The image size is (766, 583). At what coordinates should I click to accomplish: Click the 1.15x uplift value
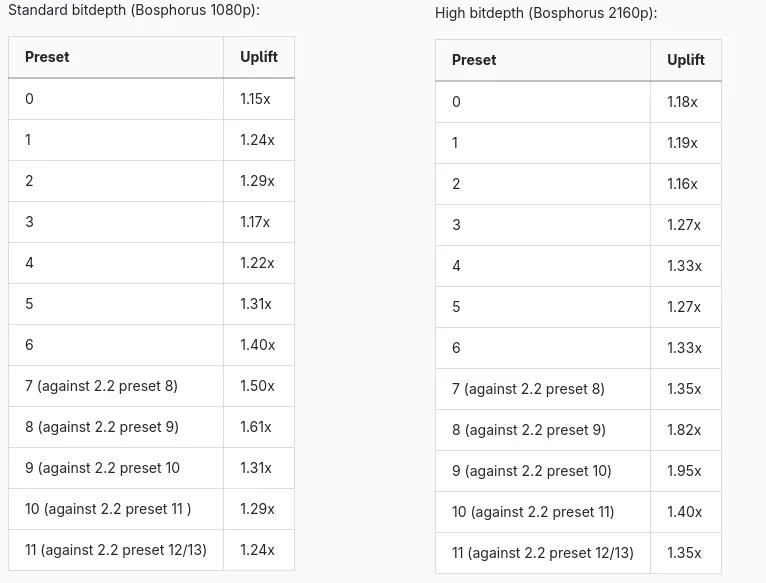(x=255, y=99)
